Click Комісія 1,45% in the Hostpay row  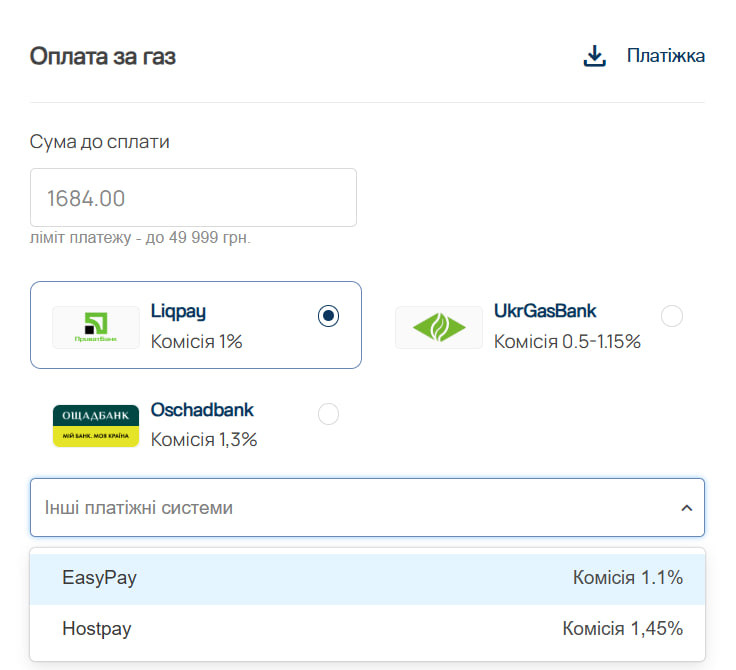622,629
